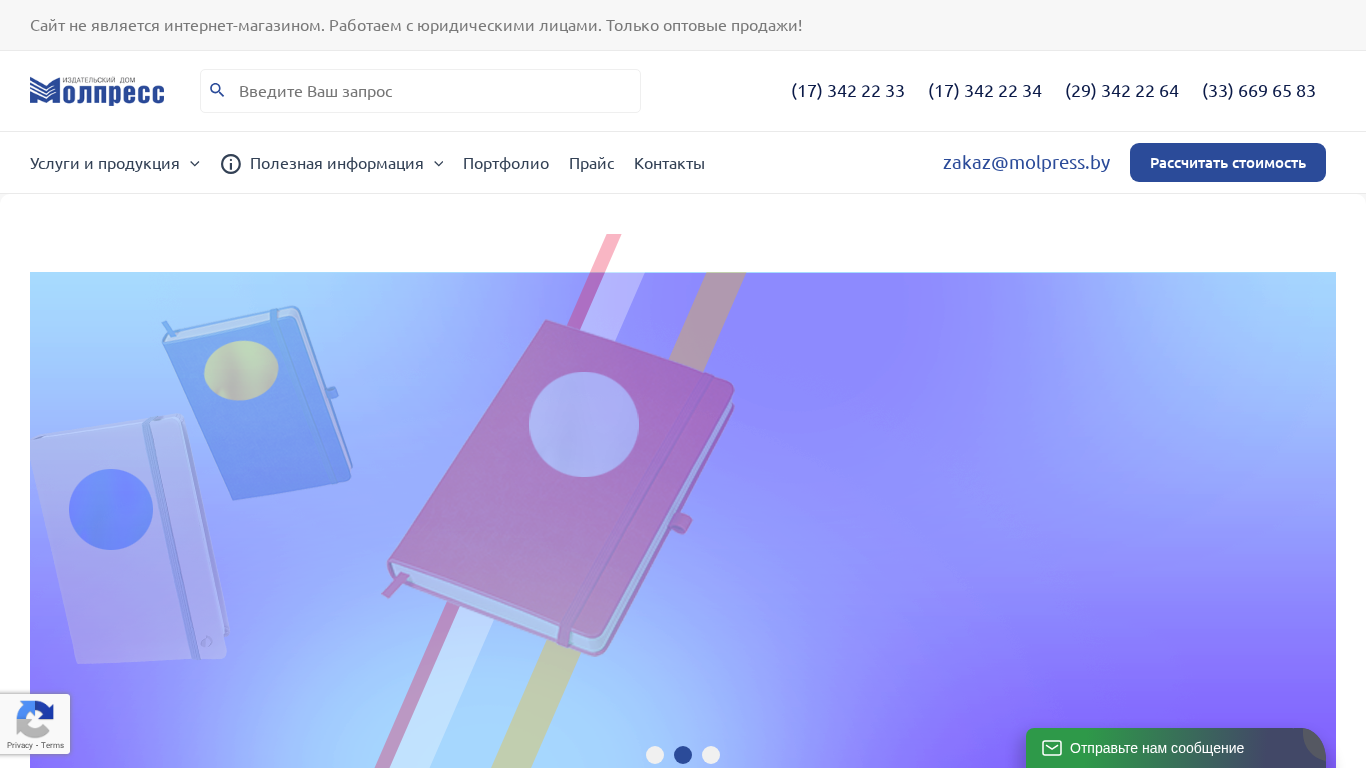Select the third slider dot
This screenshot has width=1366, height=768.
pos(711,755)
